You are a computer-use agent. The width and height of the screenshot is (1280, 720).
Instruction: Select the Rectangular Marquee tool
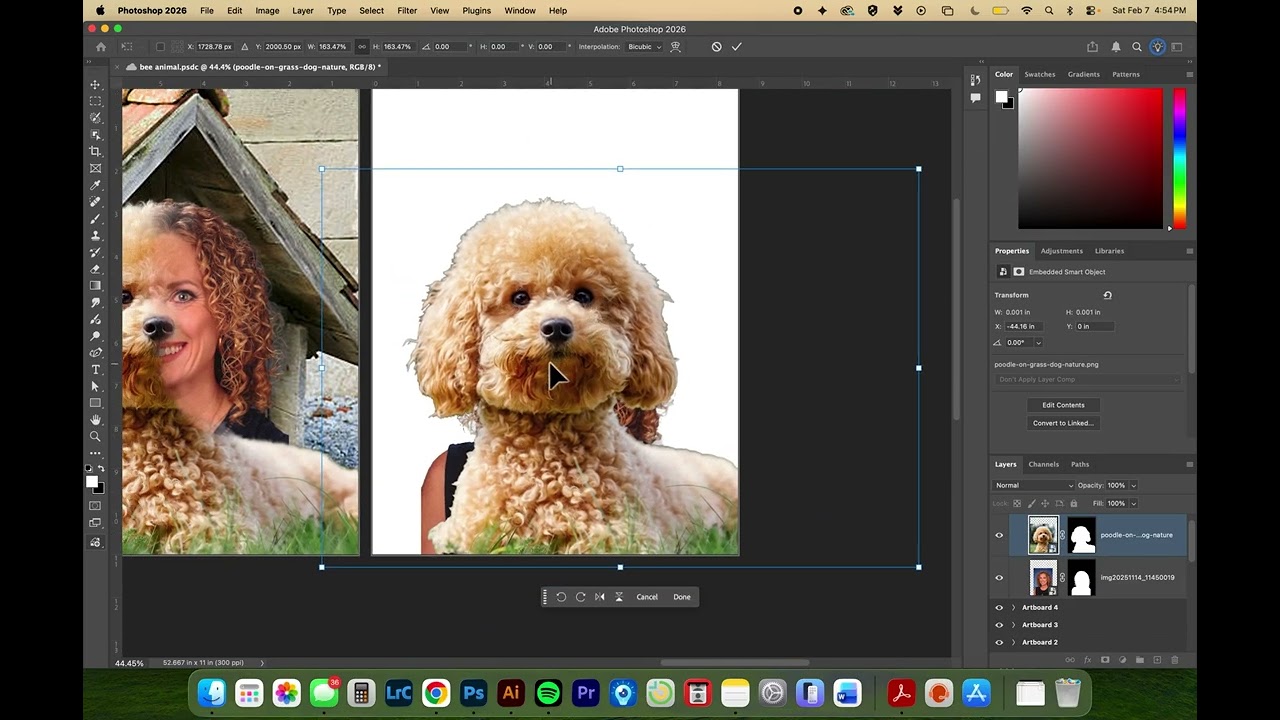click(x=96, y=101)
